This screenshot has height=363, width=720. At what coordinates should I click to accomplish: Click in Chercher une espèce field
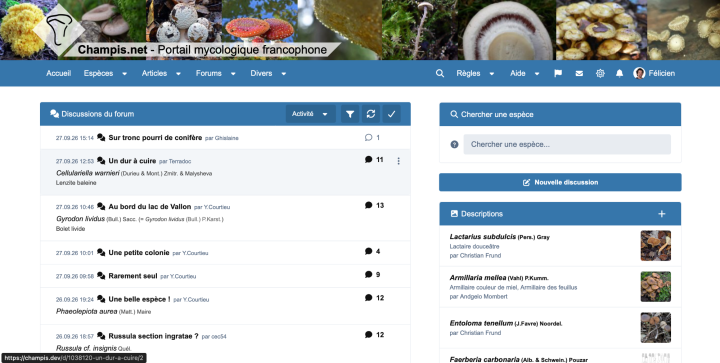[x=567, y=145]
